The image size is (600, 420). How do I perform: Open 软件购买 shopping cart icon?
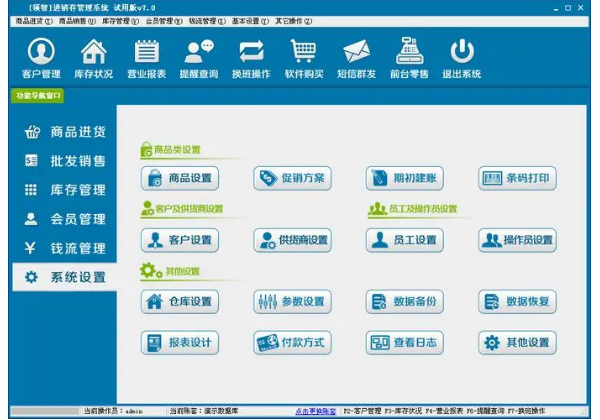[x=304, y=58]
